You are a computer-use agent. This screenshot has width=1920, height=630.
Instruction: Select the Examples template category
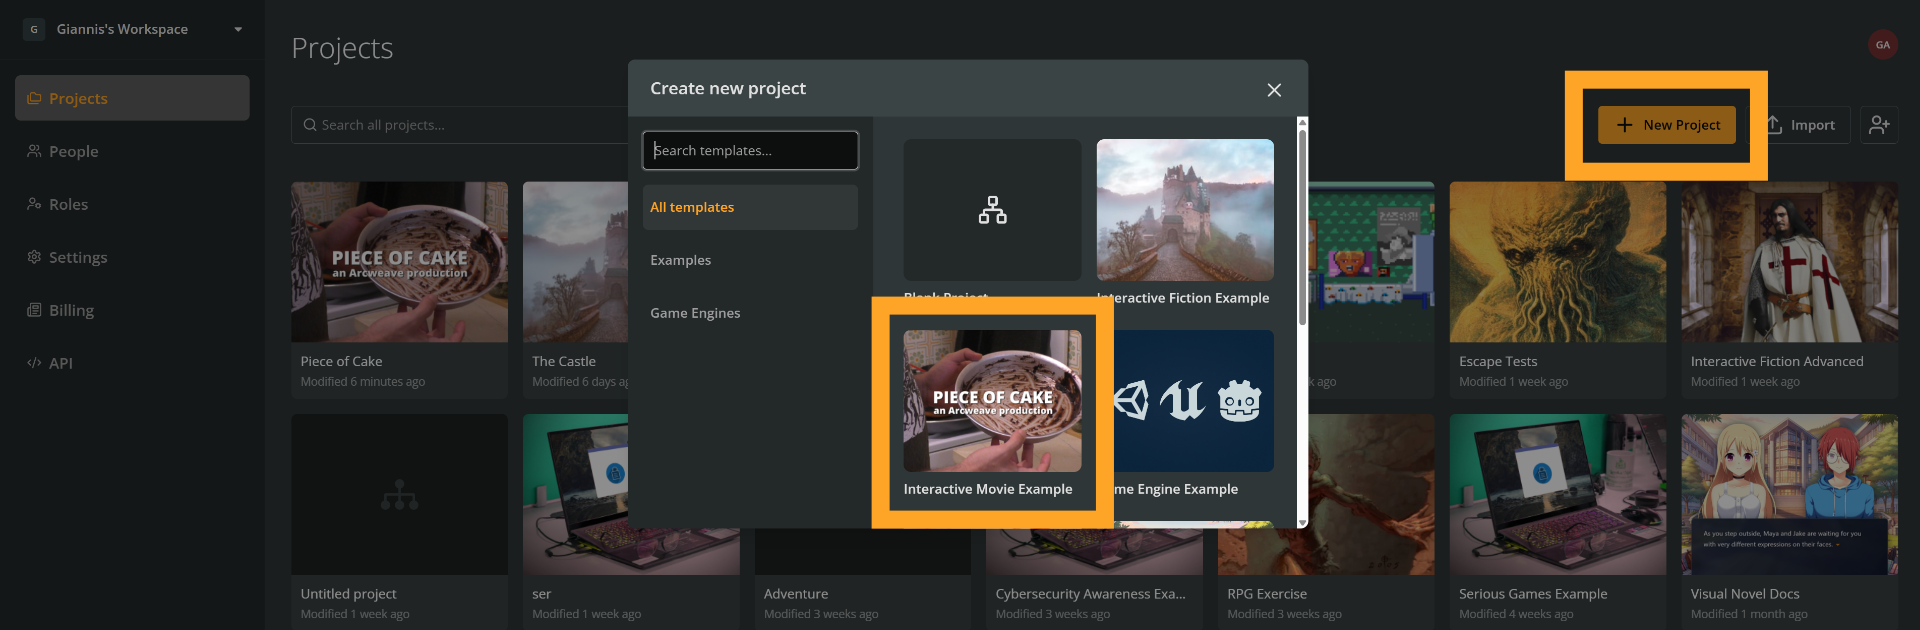[x=750, y=260]
